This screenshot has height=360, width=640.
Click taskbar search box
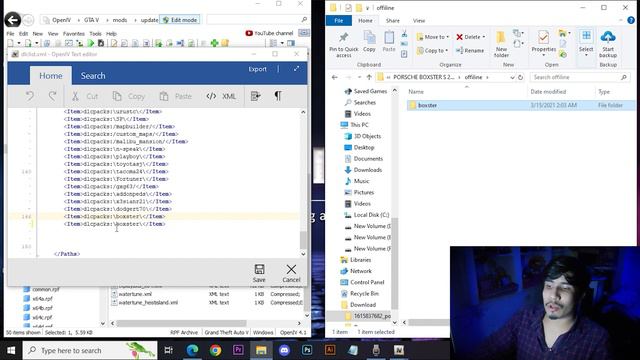coord(90,350)
